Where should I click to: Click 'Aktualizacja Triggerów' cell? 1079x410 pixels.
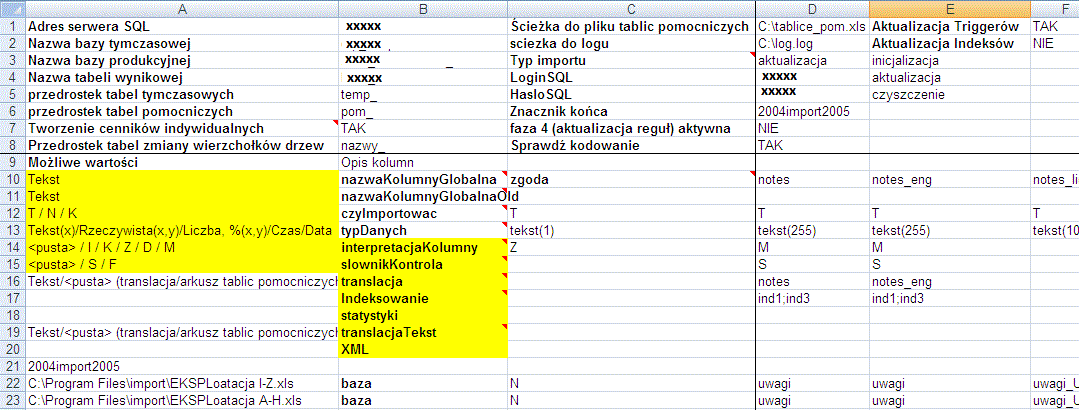coord(950,27)
